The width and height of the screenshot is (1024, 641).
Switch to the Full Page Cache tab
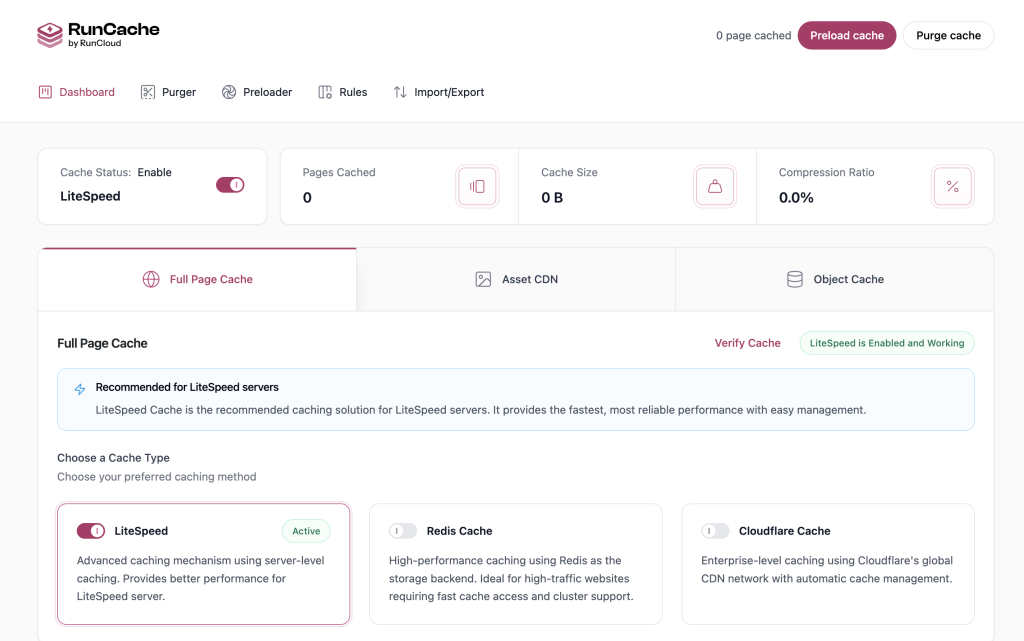click(x=197, y=279)
